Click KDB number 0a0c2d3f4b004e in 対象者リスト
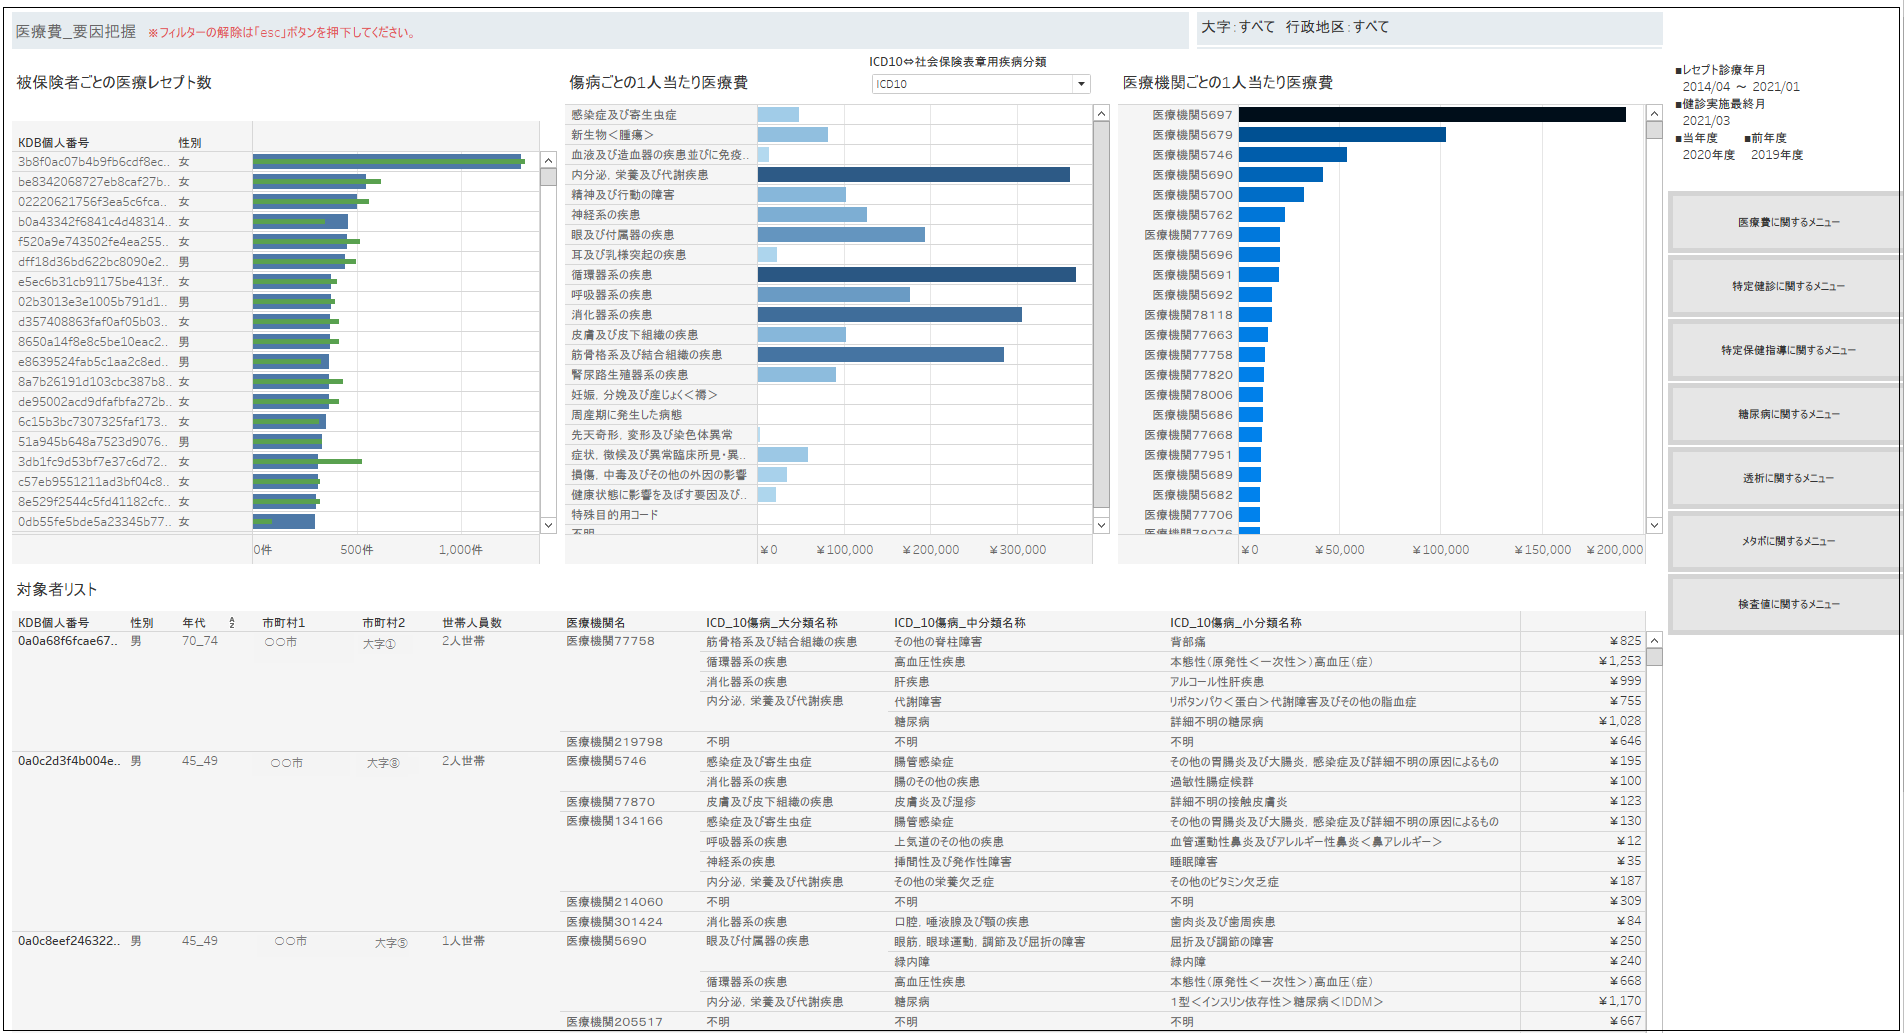The height and width of the screenshot is (1033, 1904). click(x=67, y=761)
